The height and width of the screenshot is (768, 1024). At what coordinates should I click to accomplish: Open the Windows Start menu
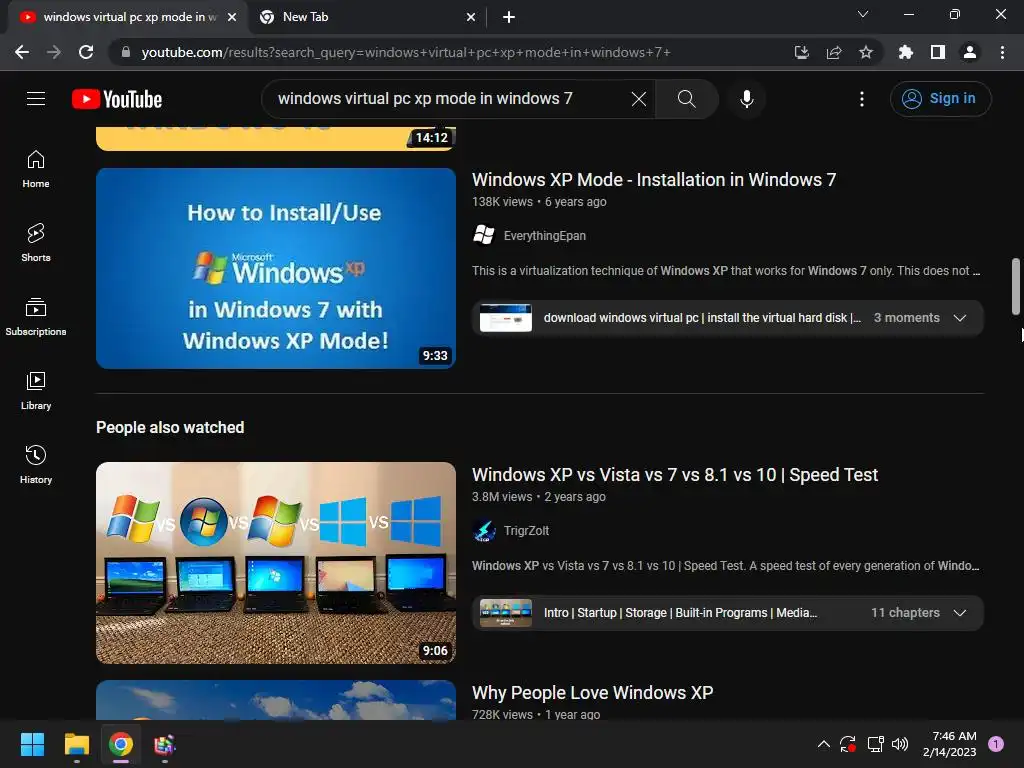(x=33, y=744)
